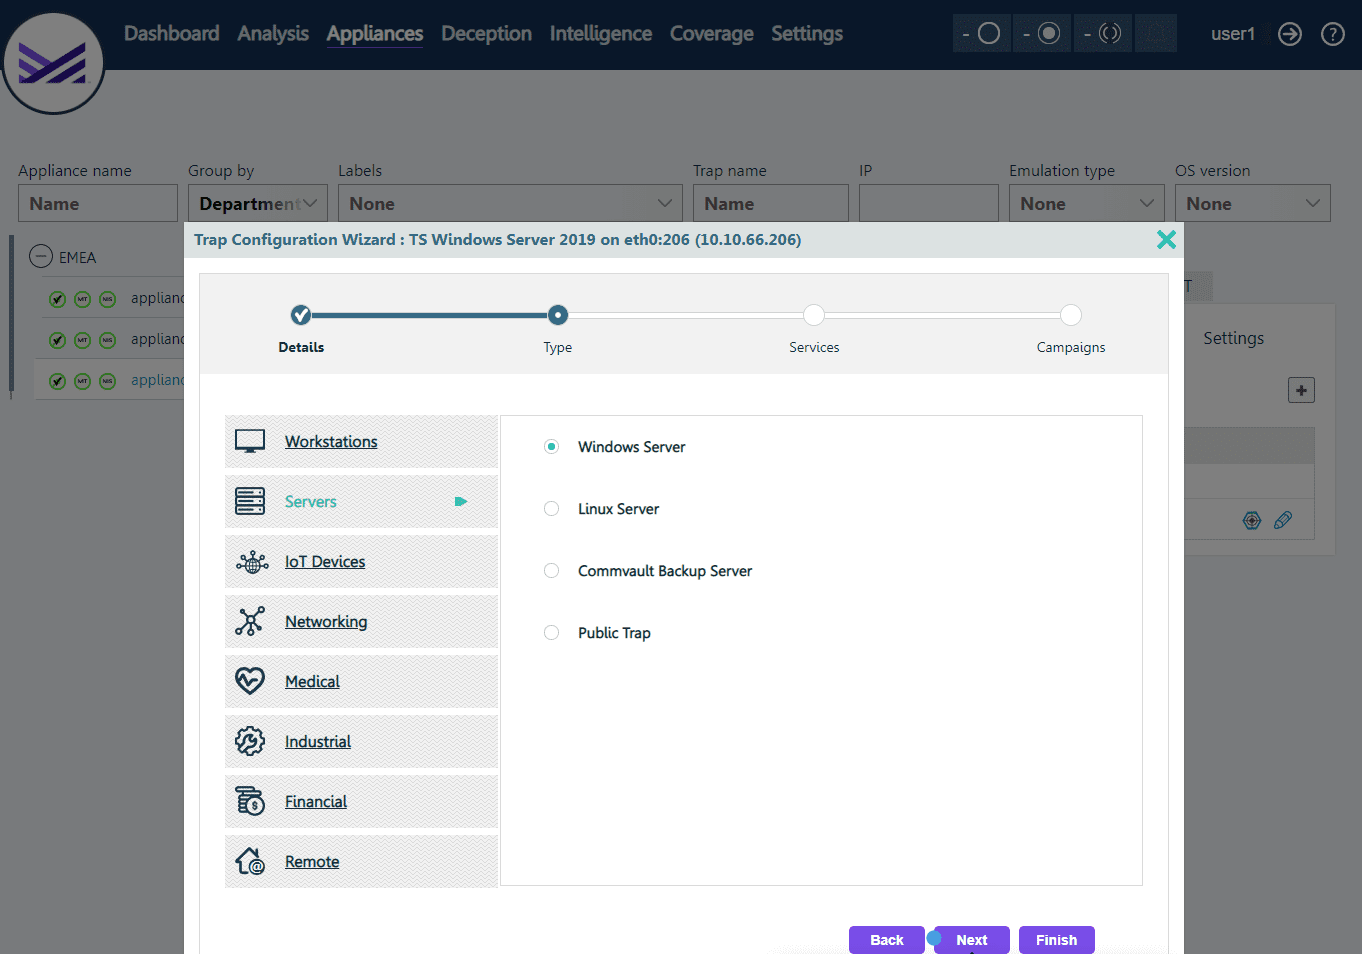The height and width of the screenshot is (954, 1362).
Task: Expand the Emulation type dropdown
Action: 1086,203
